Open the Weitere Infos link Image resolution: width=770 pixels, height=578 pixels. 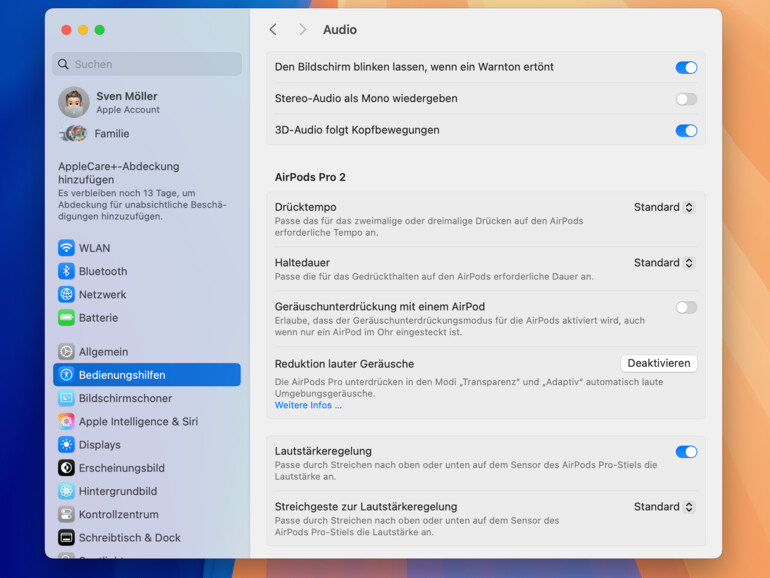(x=308, y=405)
